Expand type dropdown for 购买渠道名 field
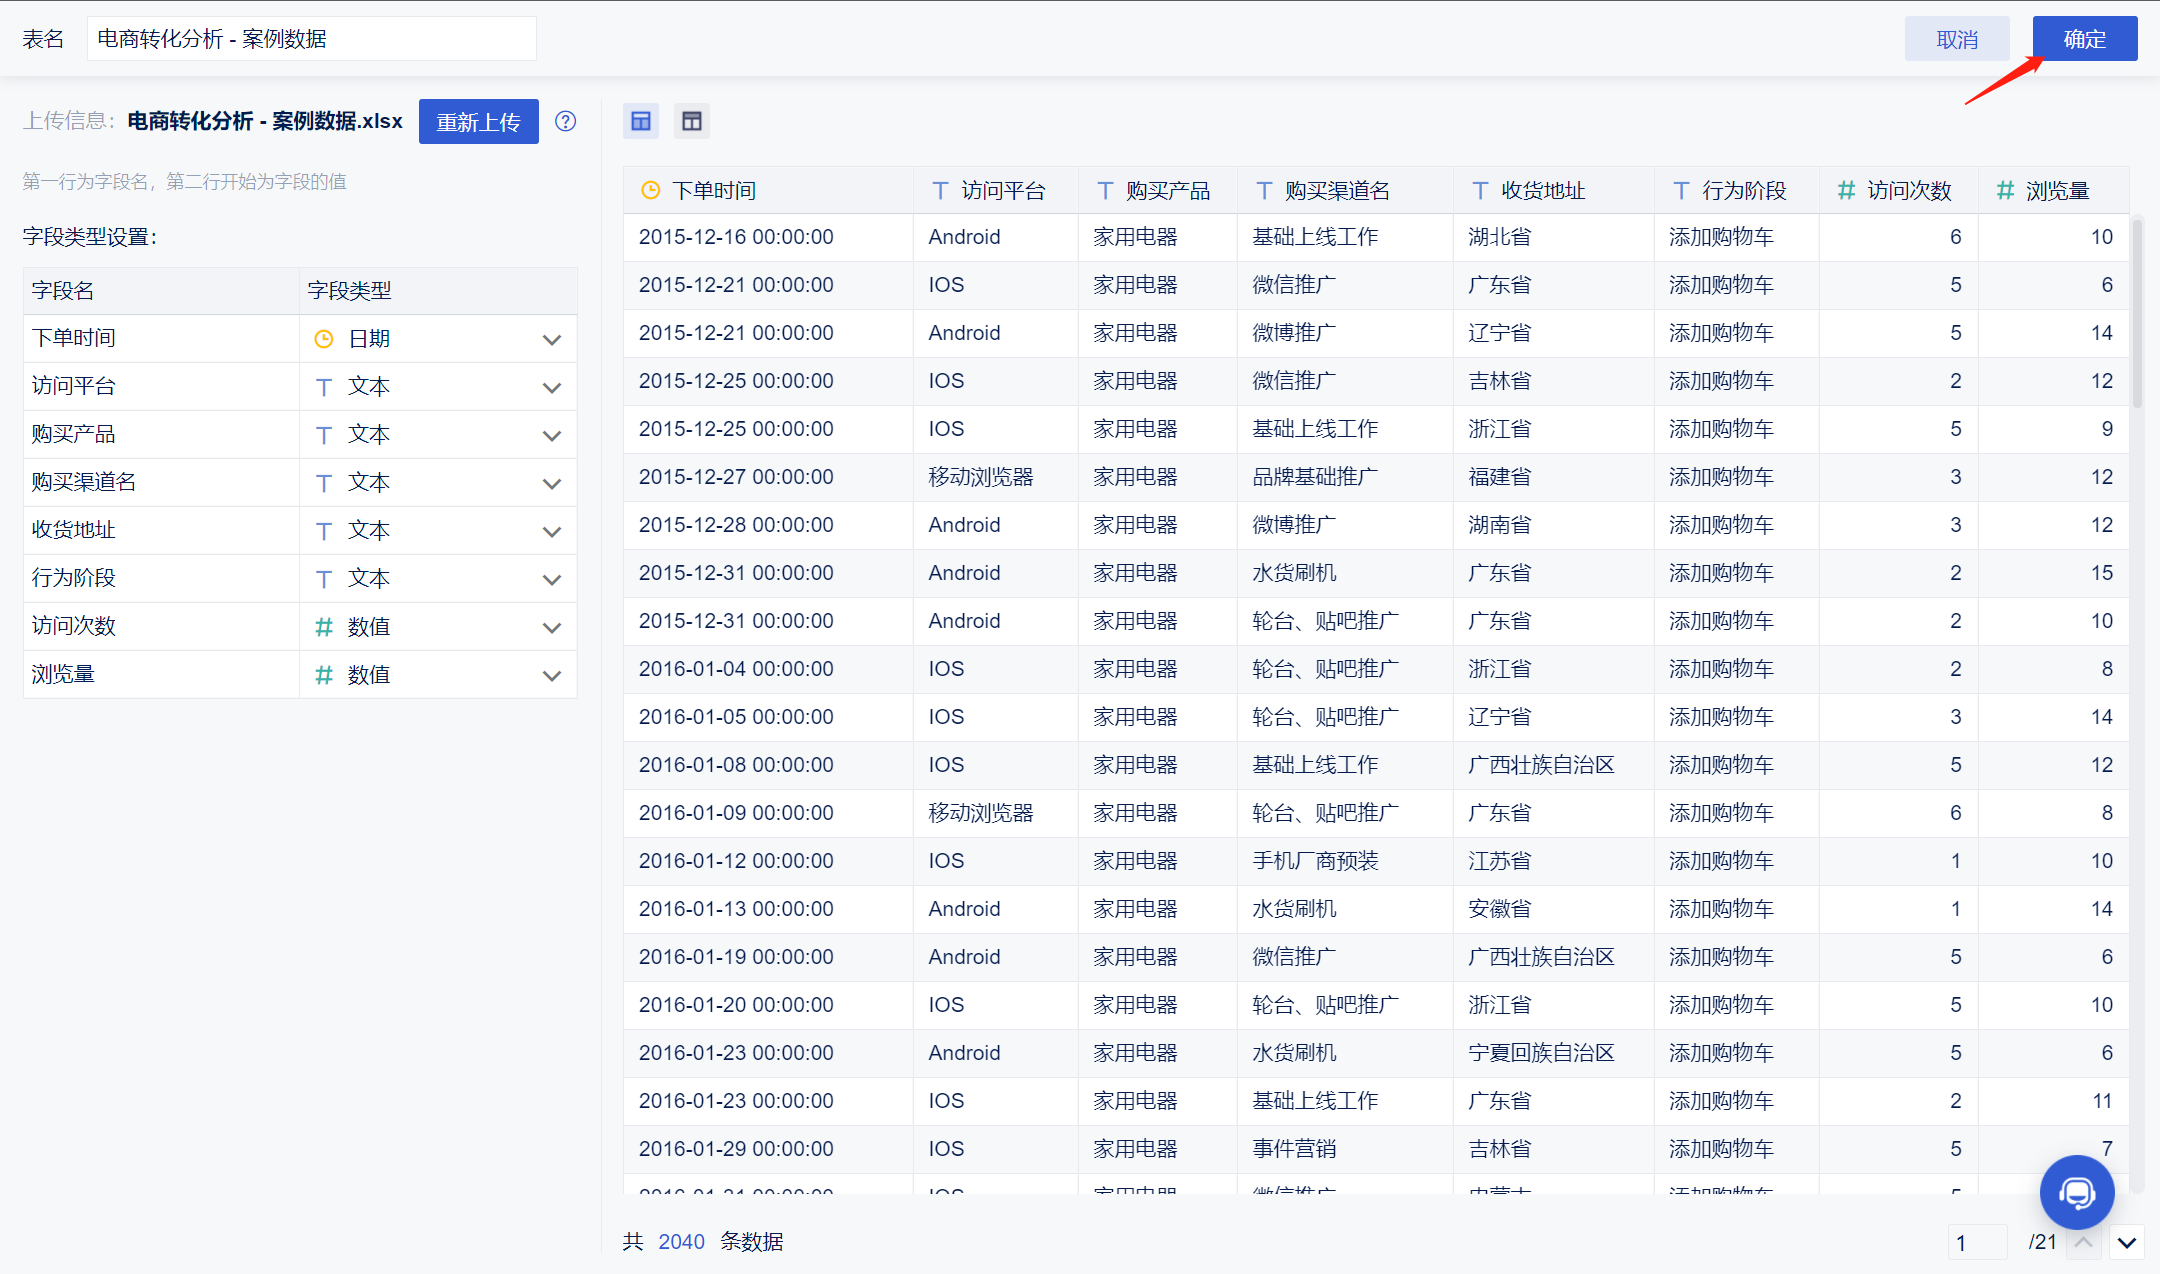The width and height of the screenshot is (2160, 1274). [551, 483]
